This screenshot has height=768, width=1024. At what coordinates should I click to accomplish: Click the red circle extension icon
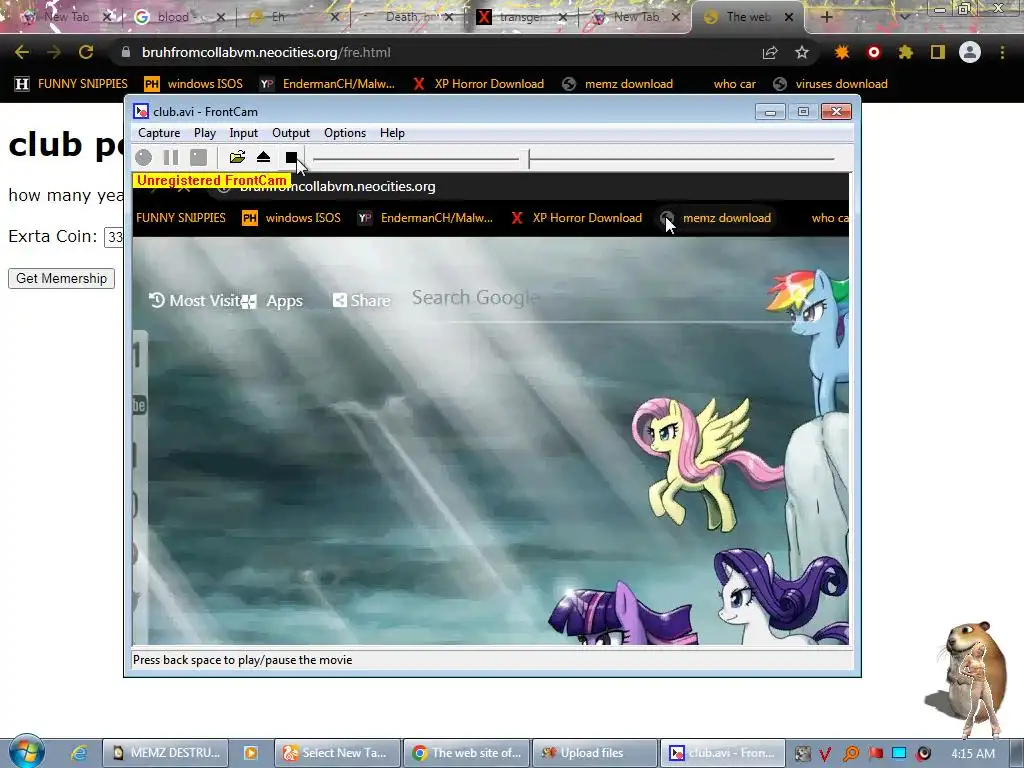[x=874, y=52]
